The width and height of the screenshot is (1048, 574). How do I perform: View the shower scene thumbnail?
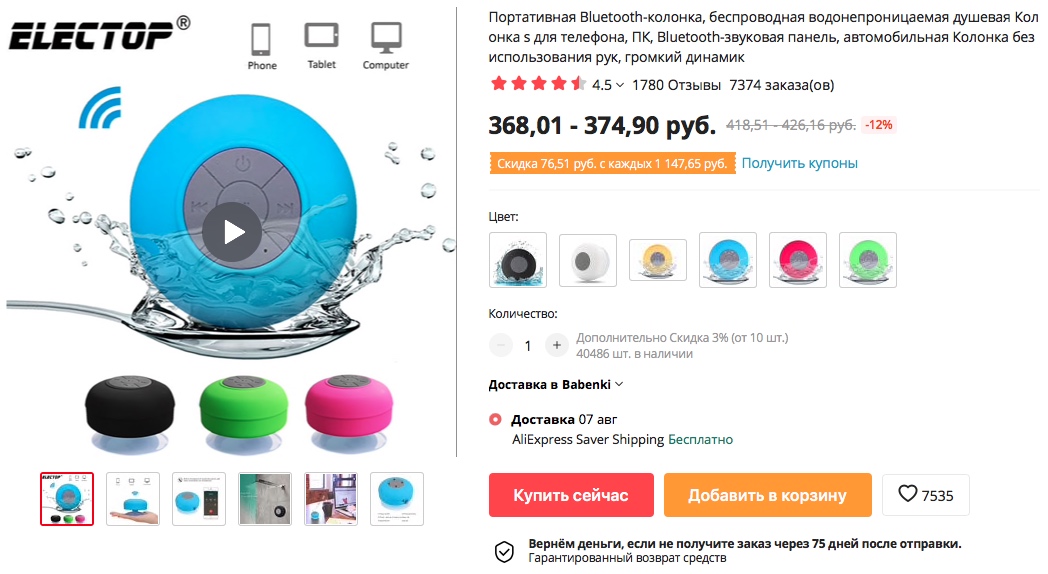tap(265, 498)
